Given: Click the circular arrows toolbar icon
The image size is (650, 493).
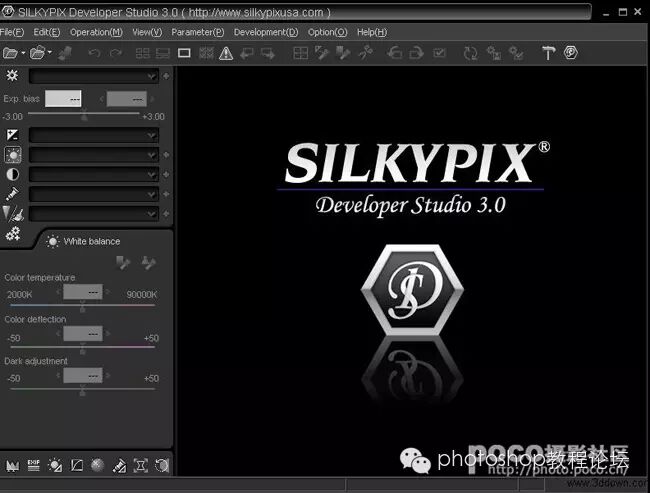Looking at the screenshot, I should pyautogui.click(x=471, y=53).
